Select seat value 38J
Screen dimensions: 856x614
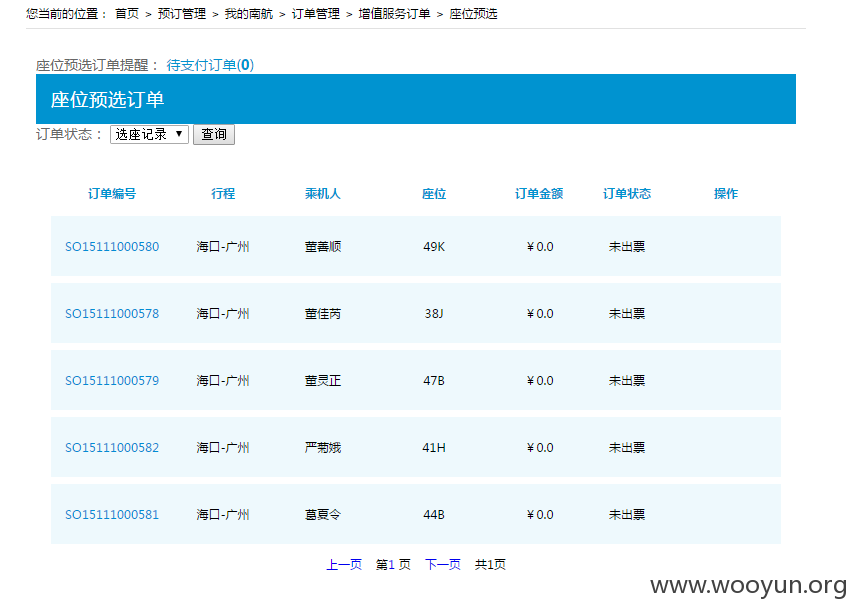[x=434, y=314]
